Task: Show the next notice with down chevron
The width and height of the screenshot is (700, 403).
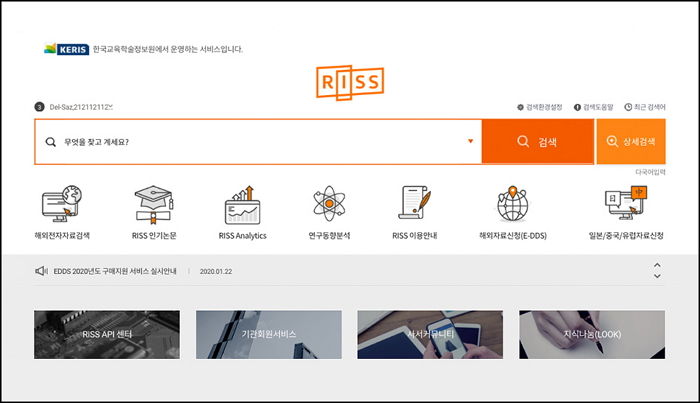Action: (x=657, y=276)
